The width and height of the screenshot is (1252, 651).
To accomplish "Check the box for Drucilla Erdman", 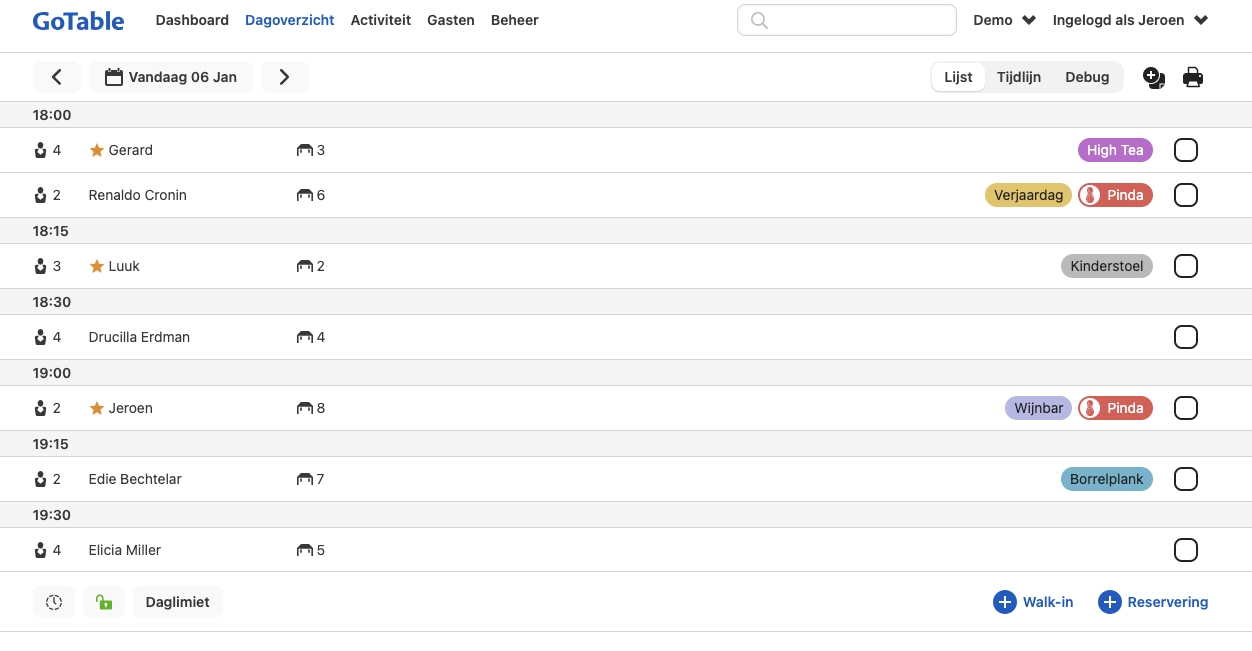I will coord(1185,337).
